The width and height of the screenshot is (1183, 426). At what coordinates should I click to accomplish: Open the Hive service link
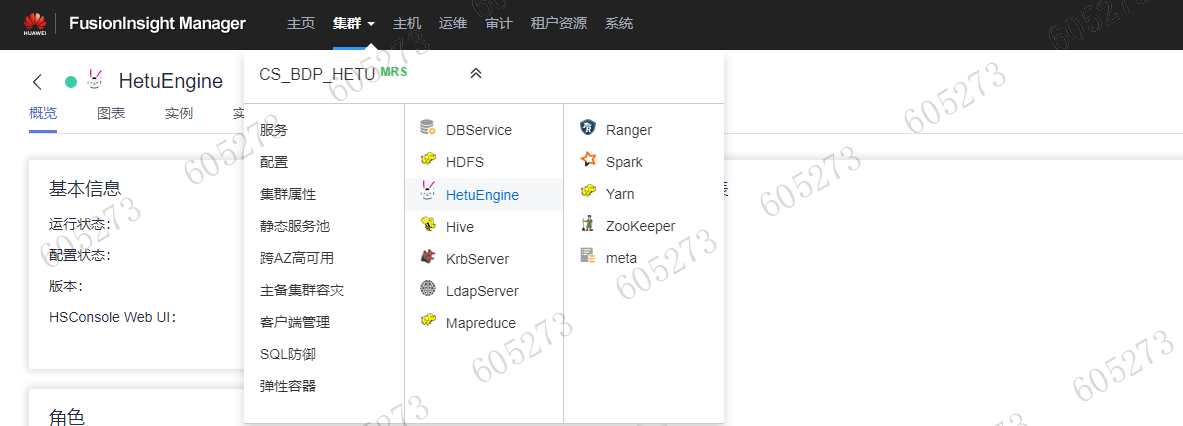point(459,227)
